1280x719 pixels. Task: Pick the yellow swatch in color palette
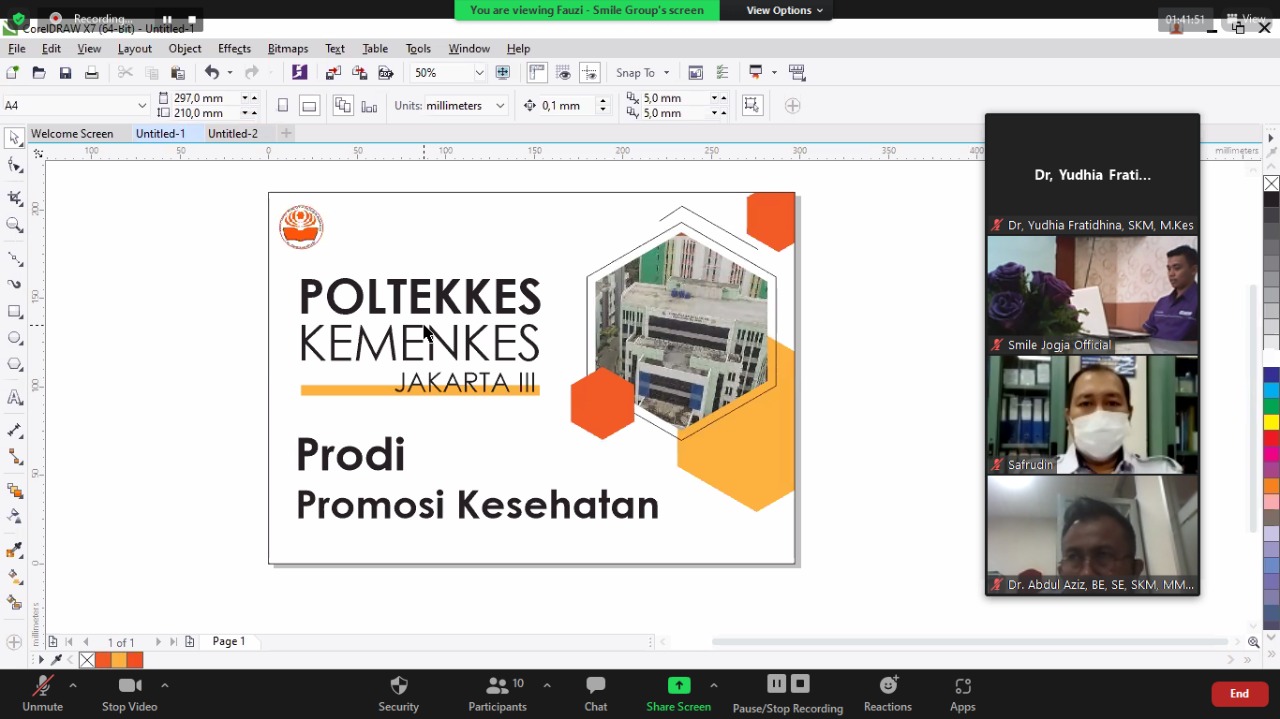[x=1271, y=422]
